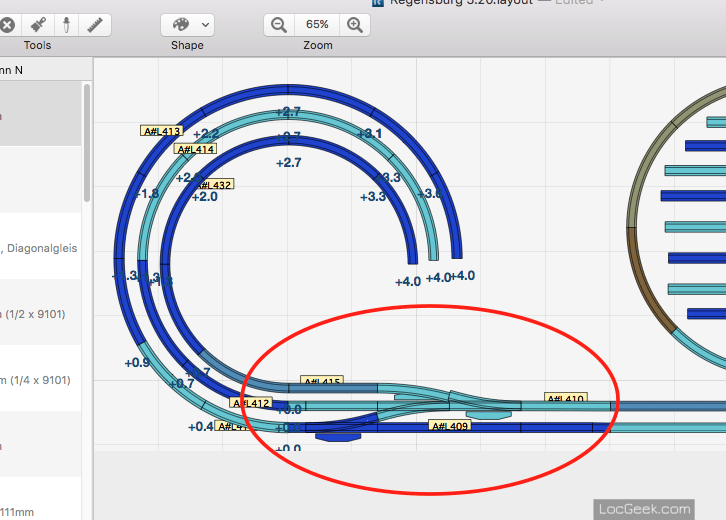Screen dimensions: 726x520
Task: Expand the Shape dropdown arrow
Action: [206, 25]
